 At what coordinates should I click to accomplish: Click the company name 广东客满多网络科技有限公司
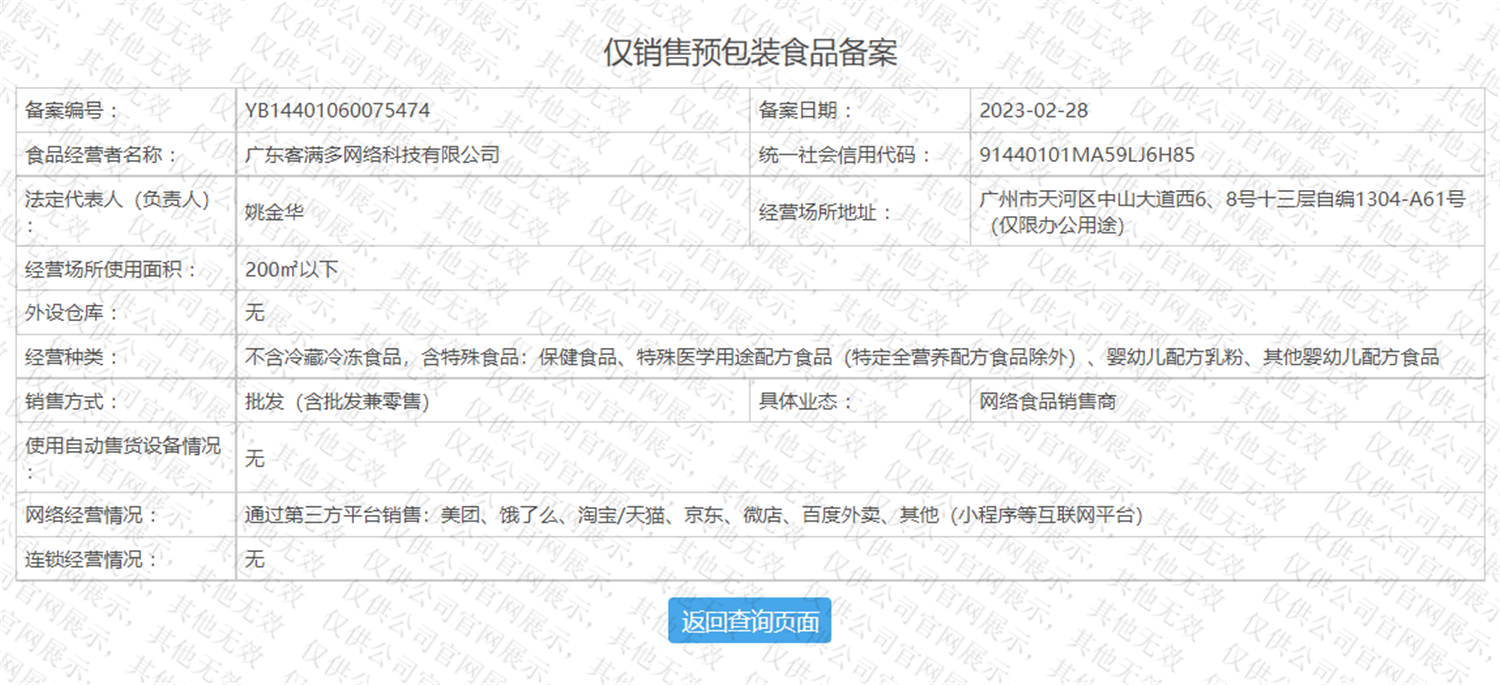tap(372, 155)
